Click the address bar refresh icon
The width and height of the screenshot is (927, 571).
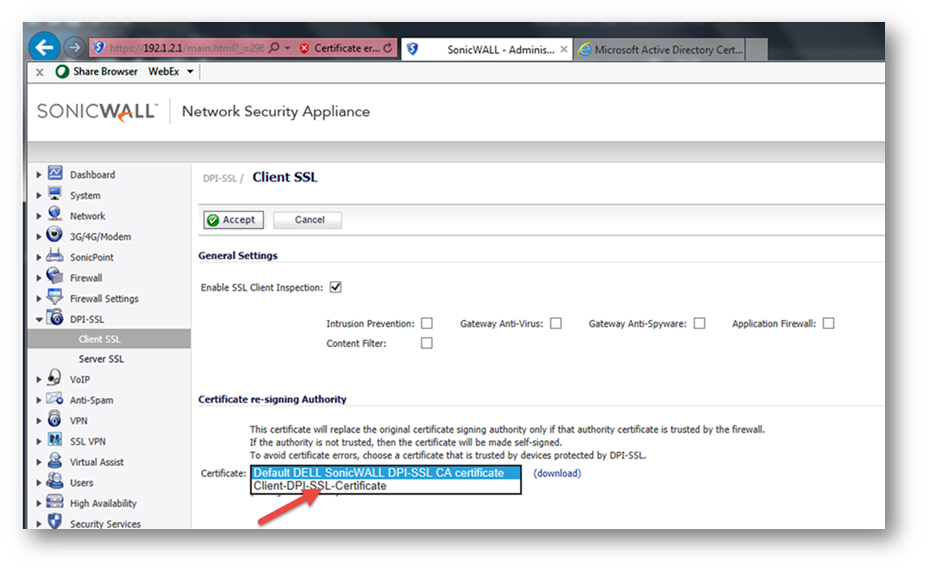pyautogui.click(x=388, y=48)
